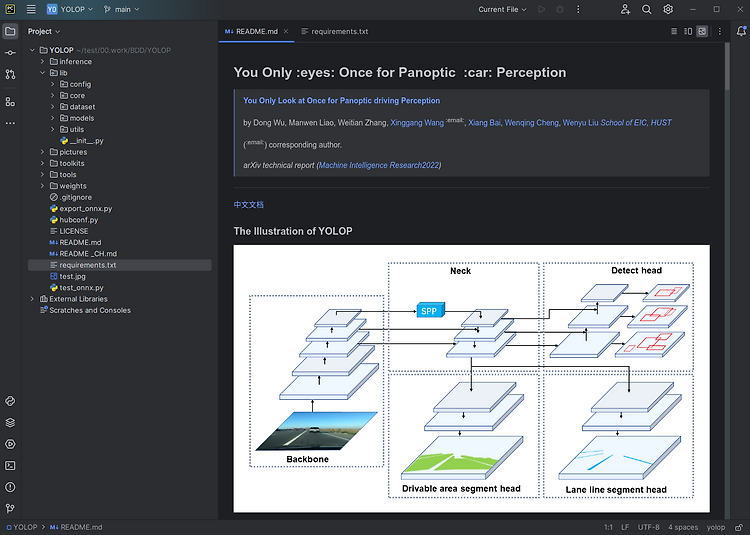Viewport: 750px width, 535px height.
Task: Expand the config folder
Action: click(53, 84)
